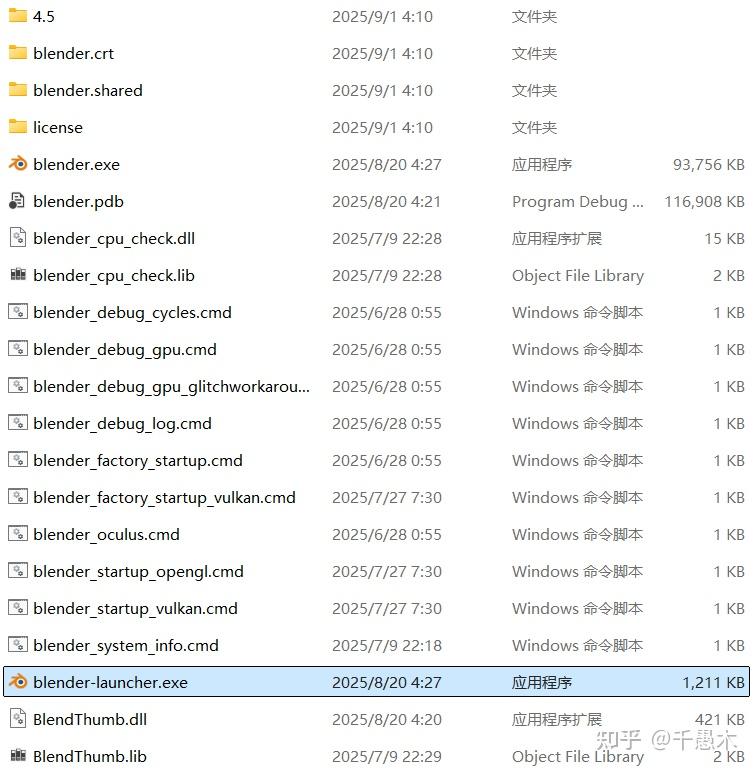Click the 116,908 KB size of blender.pdb
This screenshot has width=756, height=771.
click(x=704, y=201)
